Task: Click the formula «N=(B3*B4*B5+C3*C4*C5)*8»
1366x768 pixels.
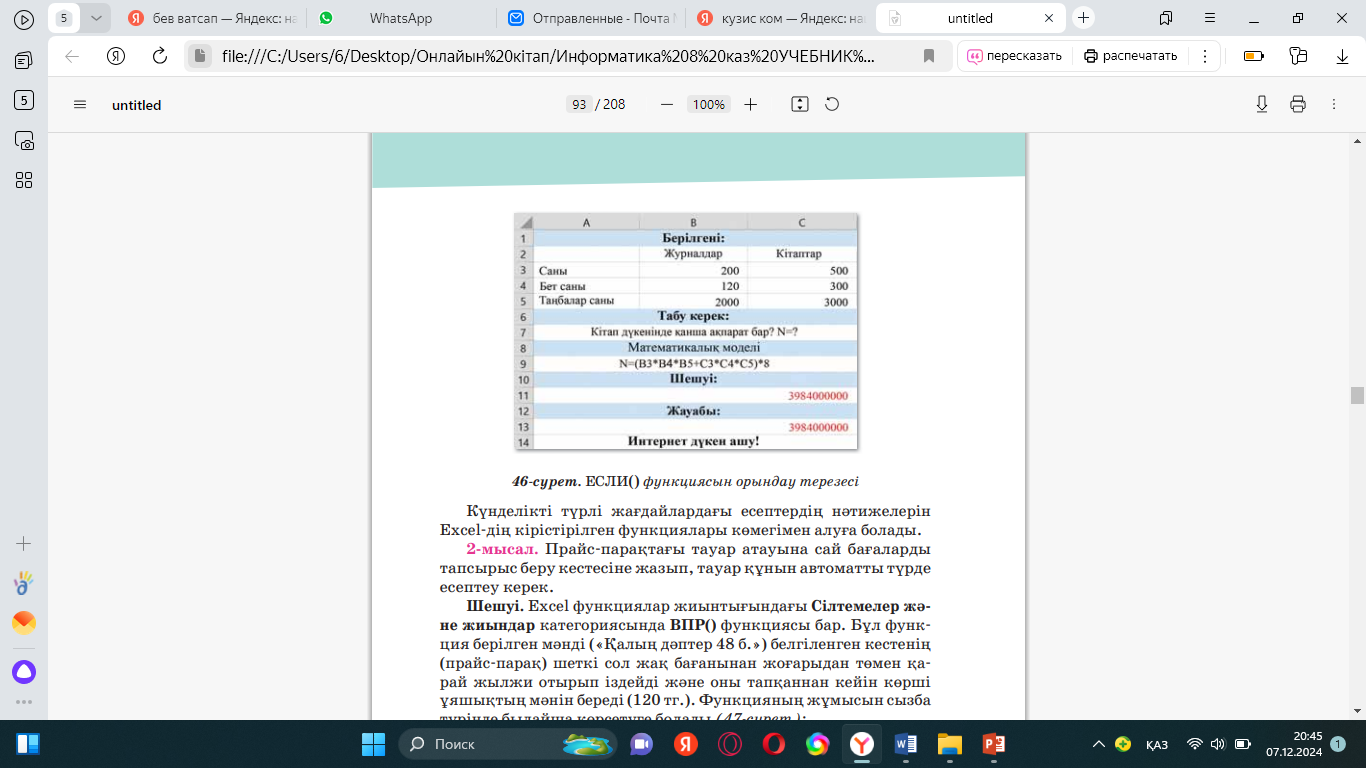Action: tap(694, 364)
